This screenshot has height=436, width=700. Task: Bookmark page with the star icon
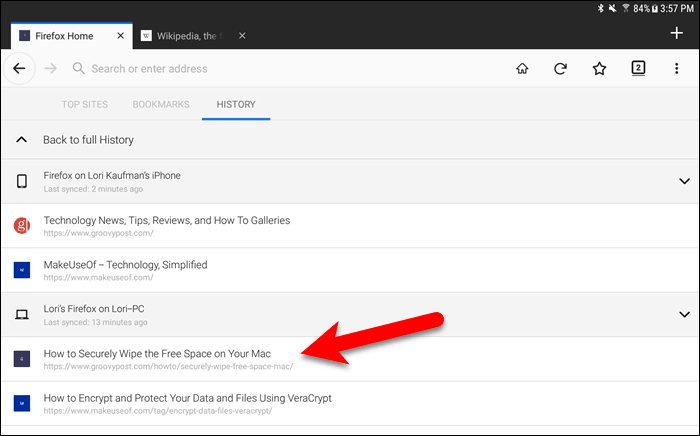(x=599, y=68)
